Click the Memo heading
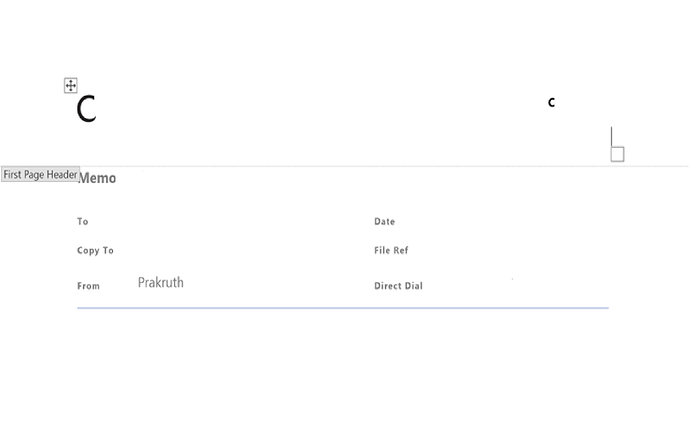This screenshot has height=431, width=690. (x=98, y=179)
